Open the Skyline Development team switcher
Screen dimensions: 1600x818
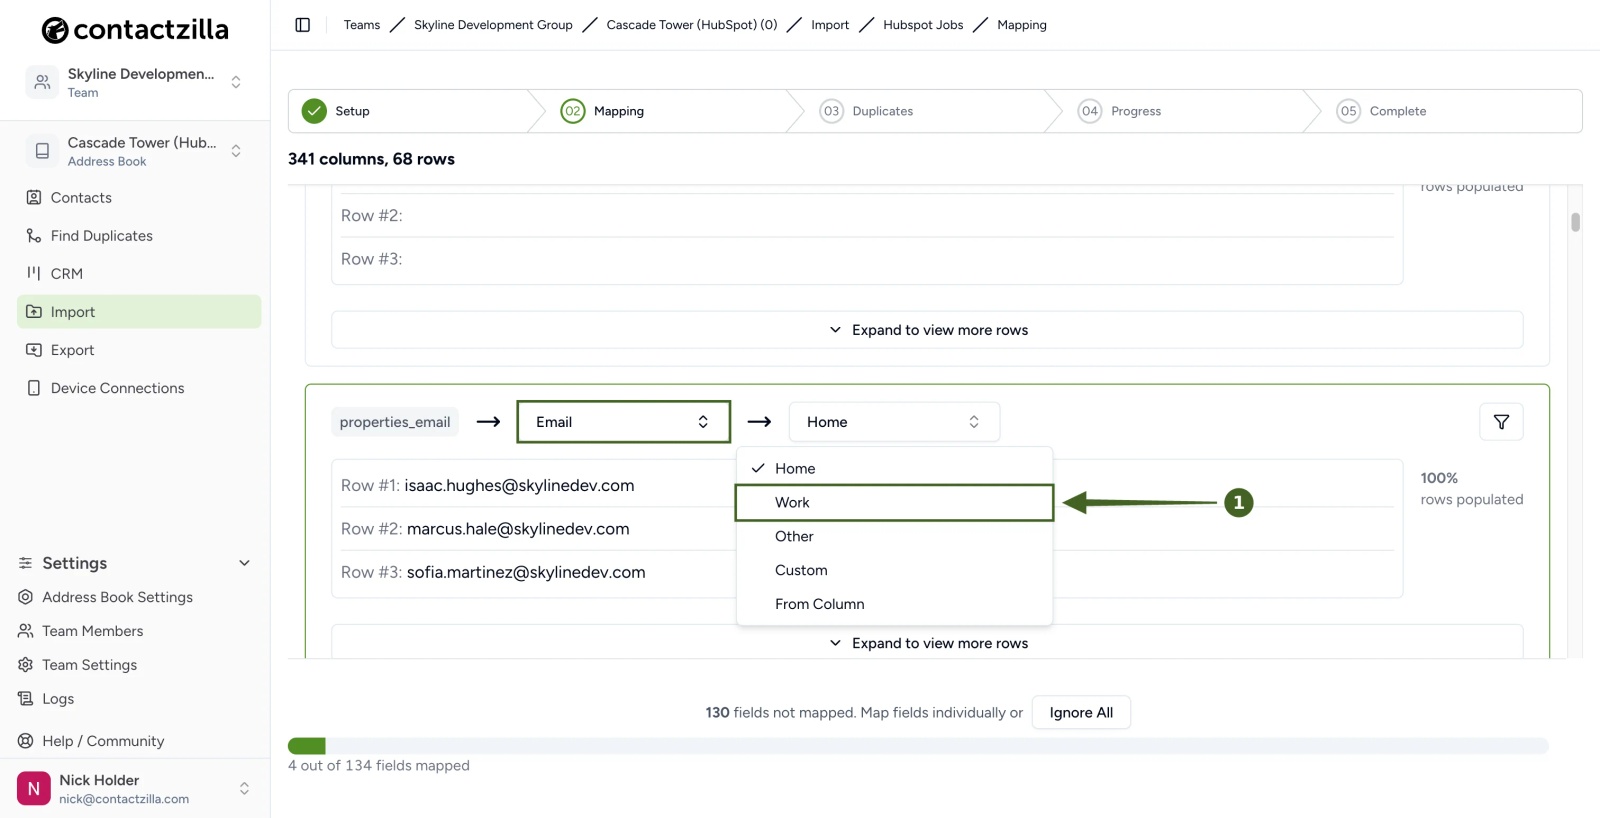(236, 82)
